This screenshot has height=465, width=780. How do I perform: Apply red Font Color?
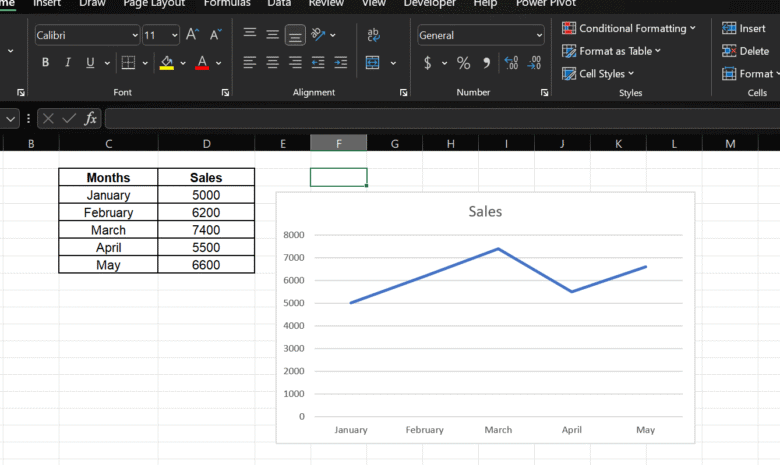(x=202, y=63)
